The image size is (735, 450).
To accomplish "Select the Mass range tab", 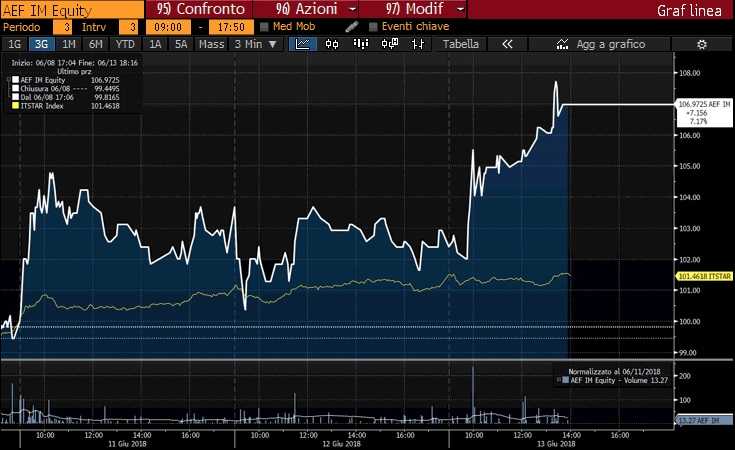I will [x=211, y=44].
